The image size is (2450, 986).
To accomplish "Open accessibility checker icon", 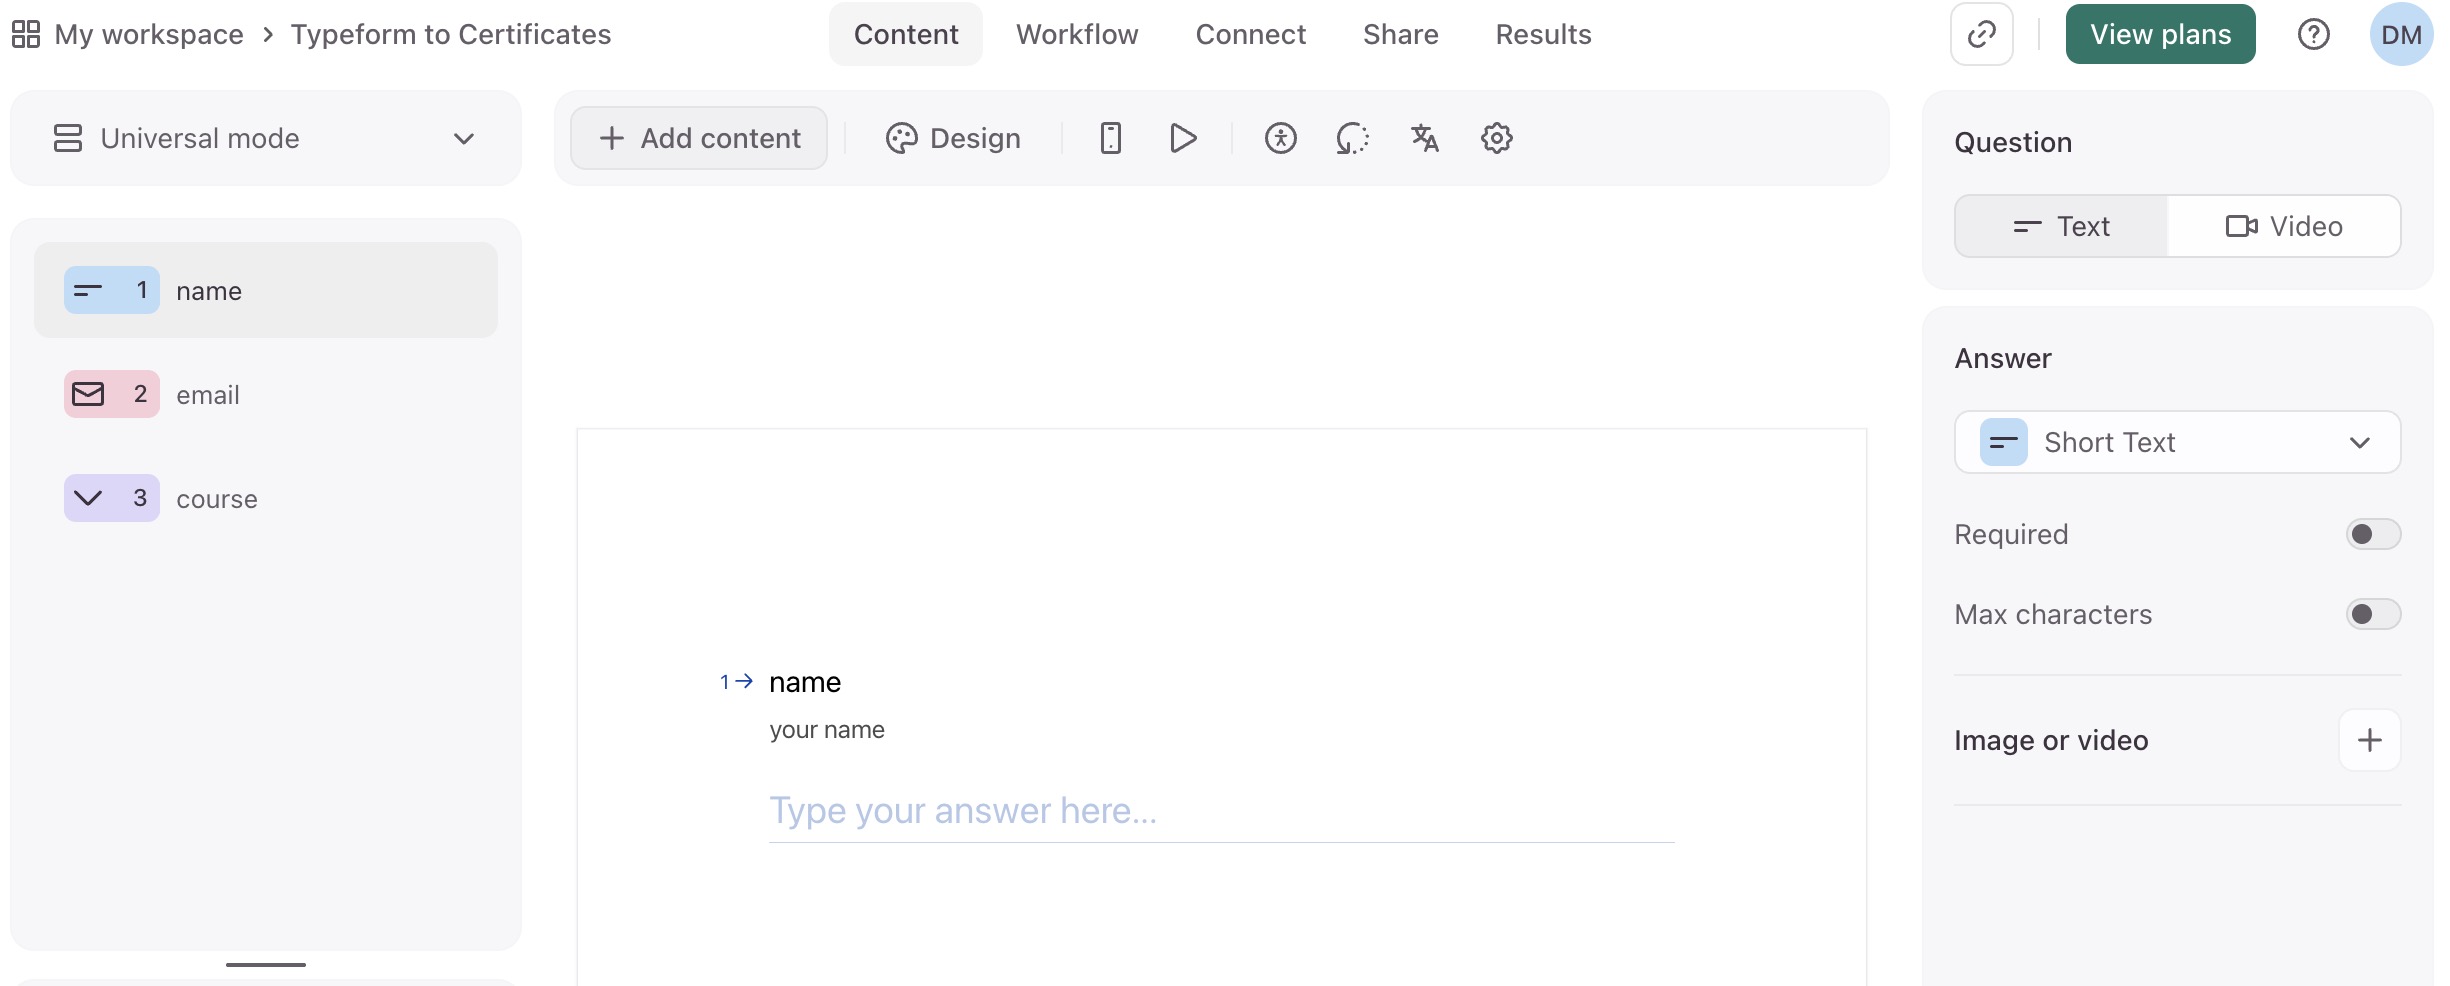I will (1281, 138).
